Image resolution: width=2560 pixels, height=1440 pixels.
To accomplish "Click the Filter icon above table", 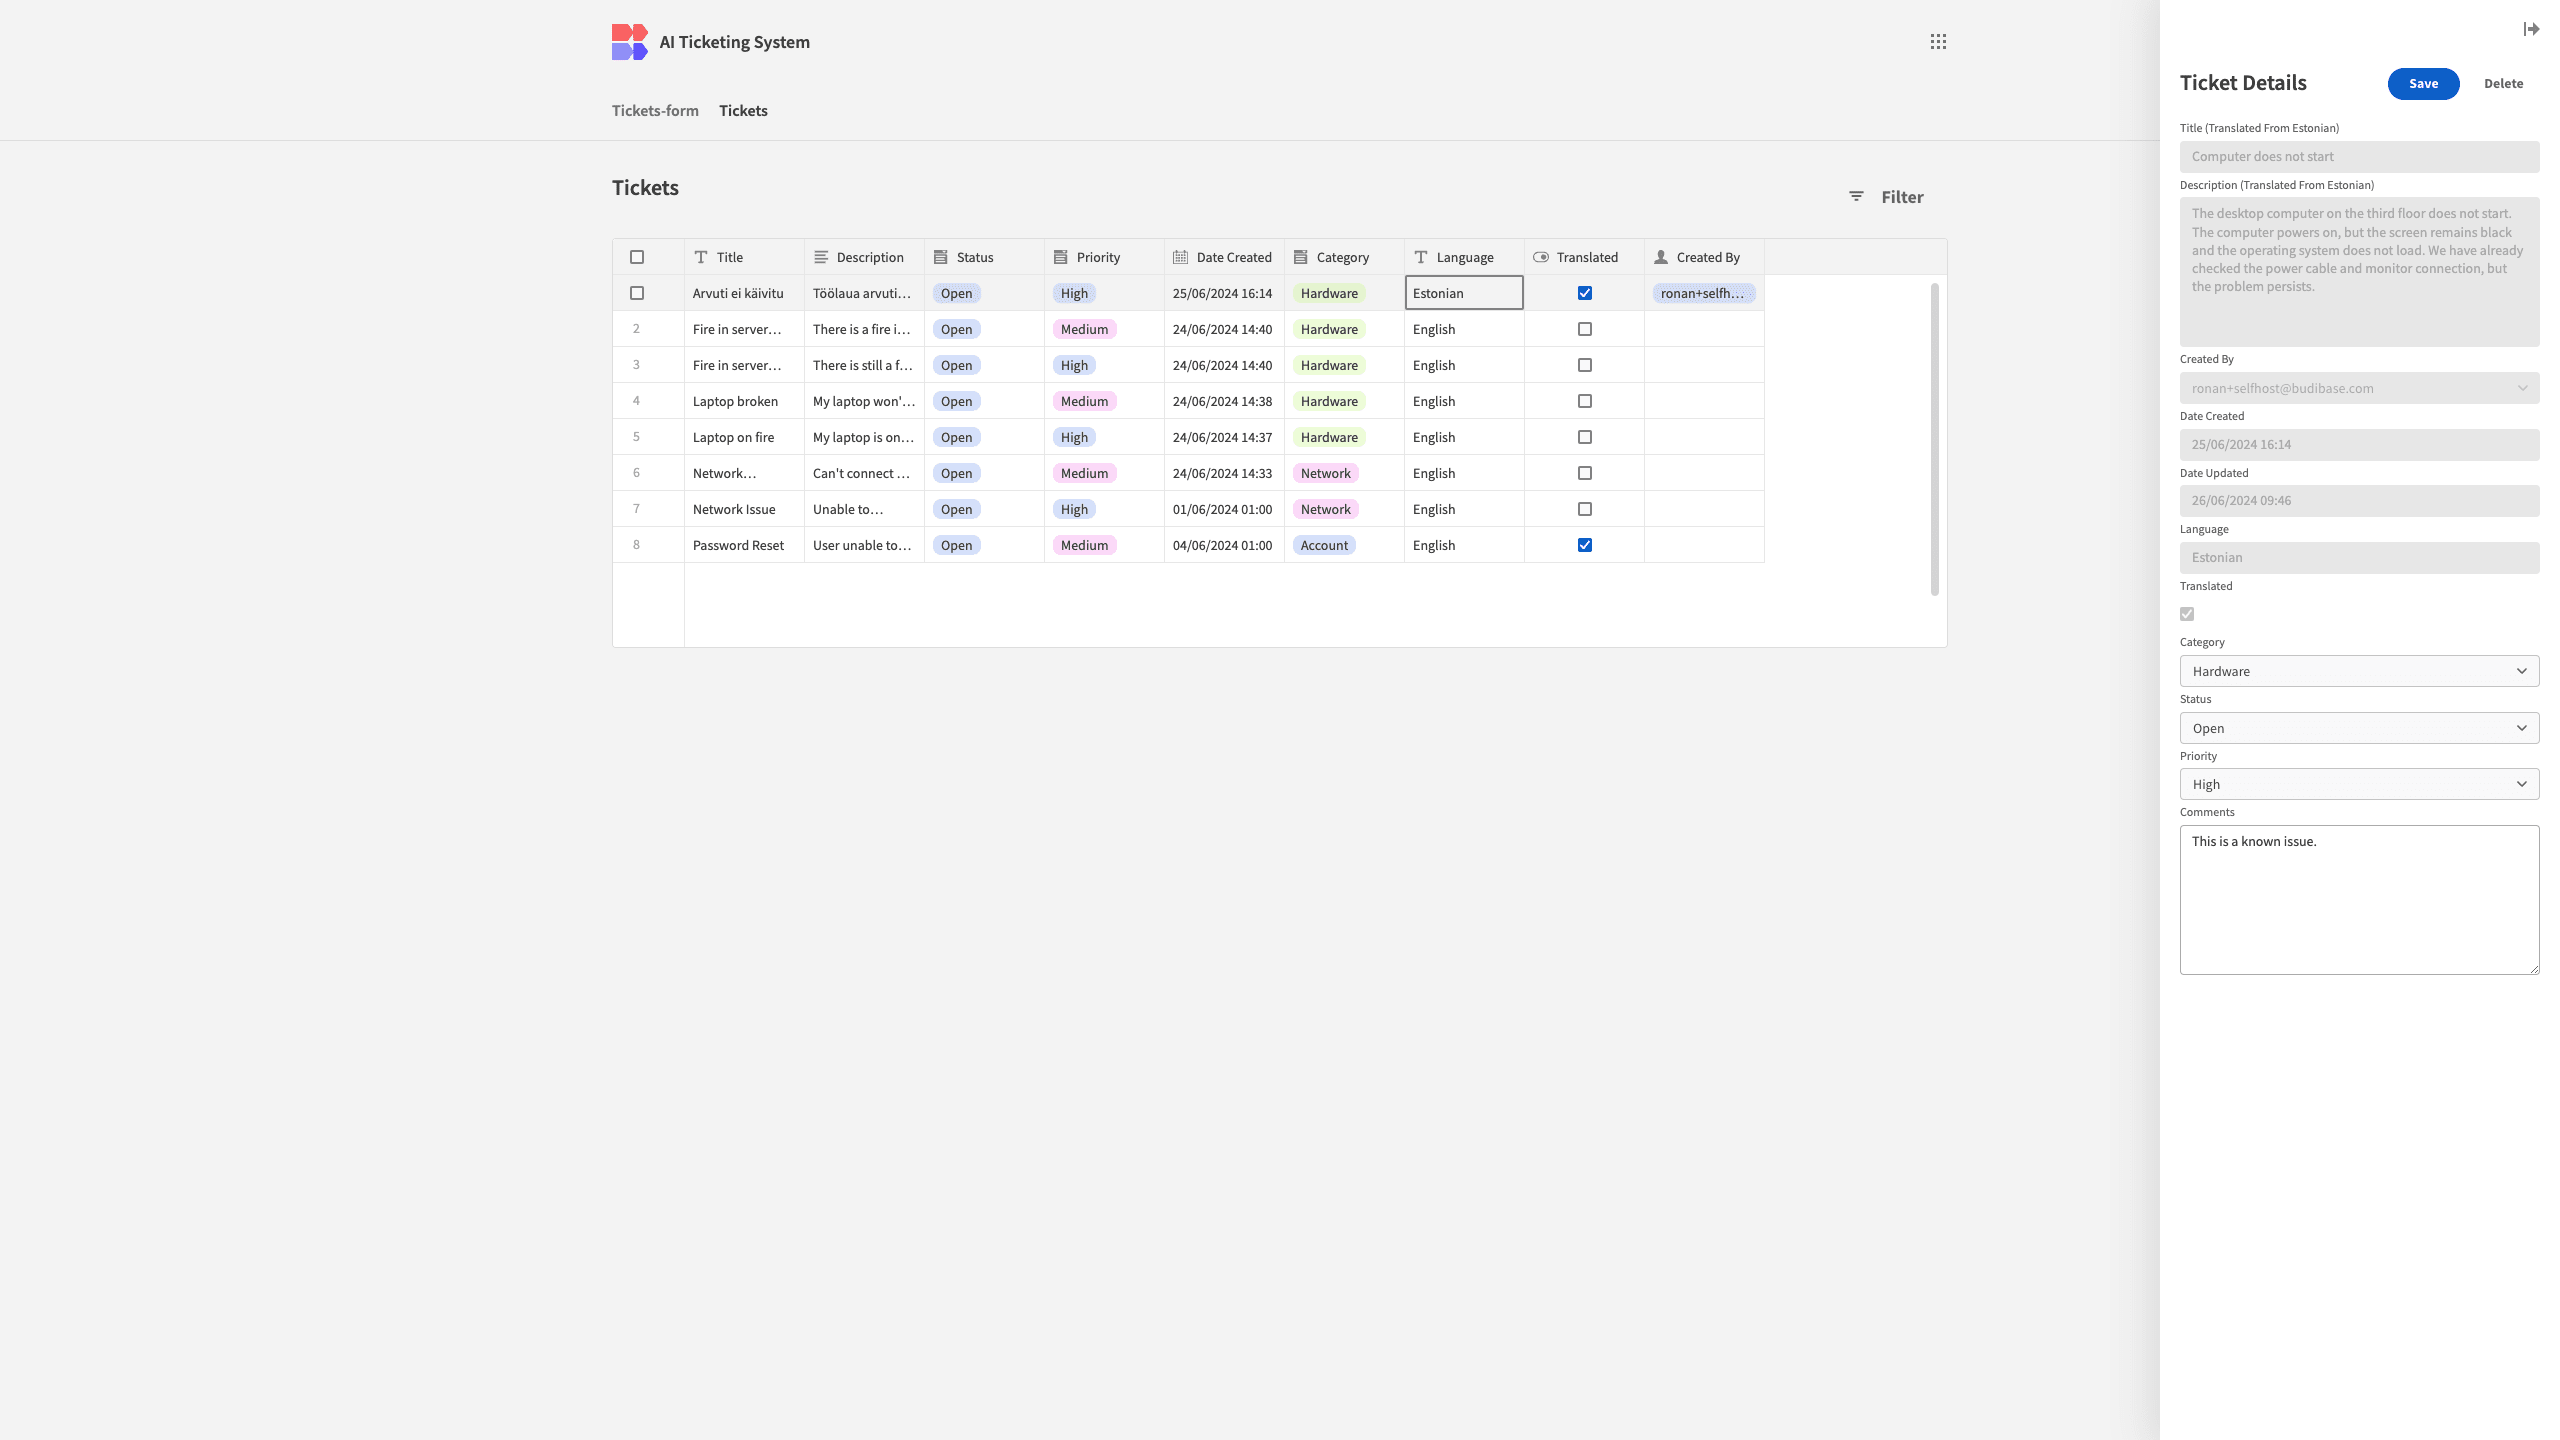I will tap(1856, 197).
